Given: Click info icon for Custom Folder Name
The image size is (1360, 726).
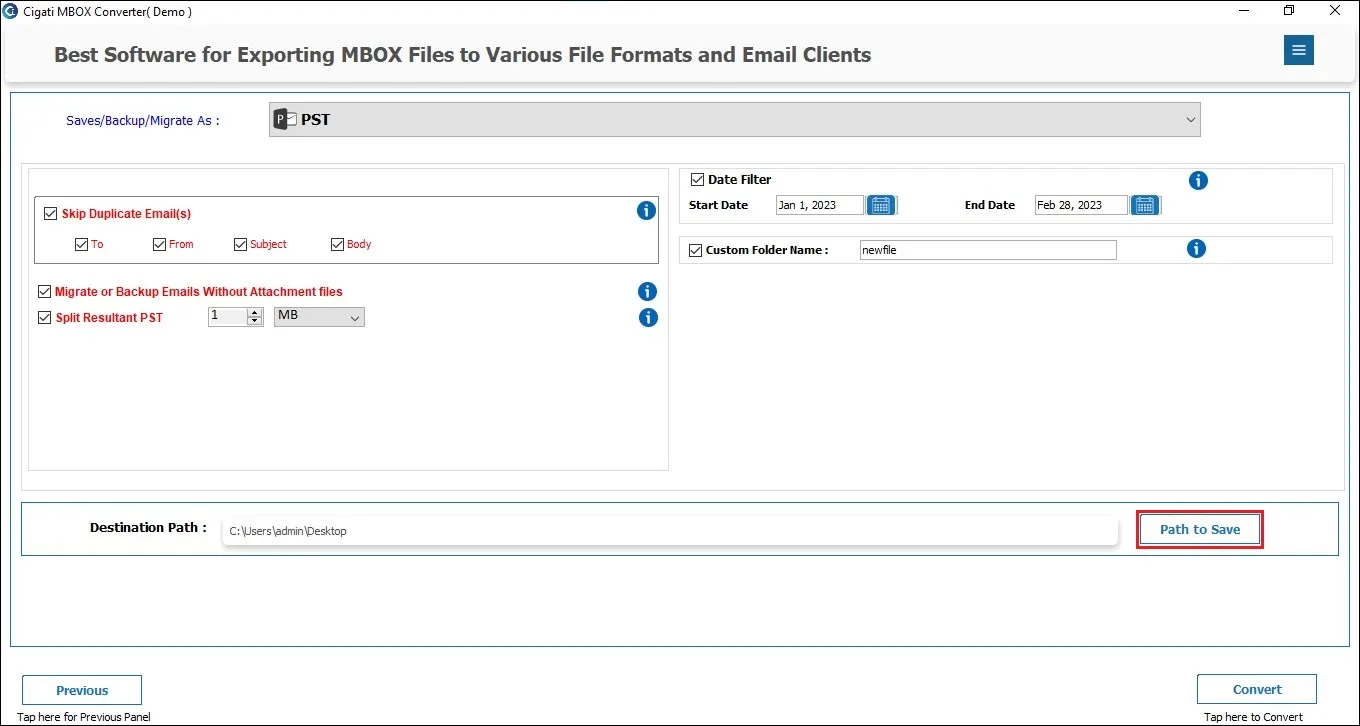Looking at the screenshot, I should (x=1196, y=249).
